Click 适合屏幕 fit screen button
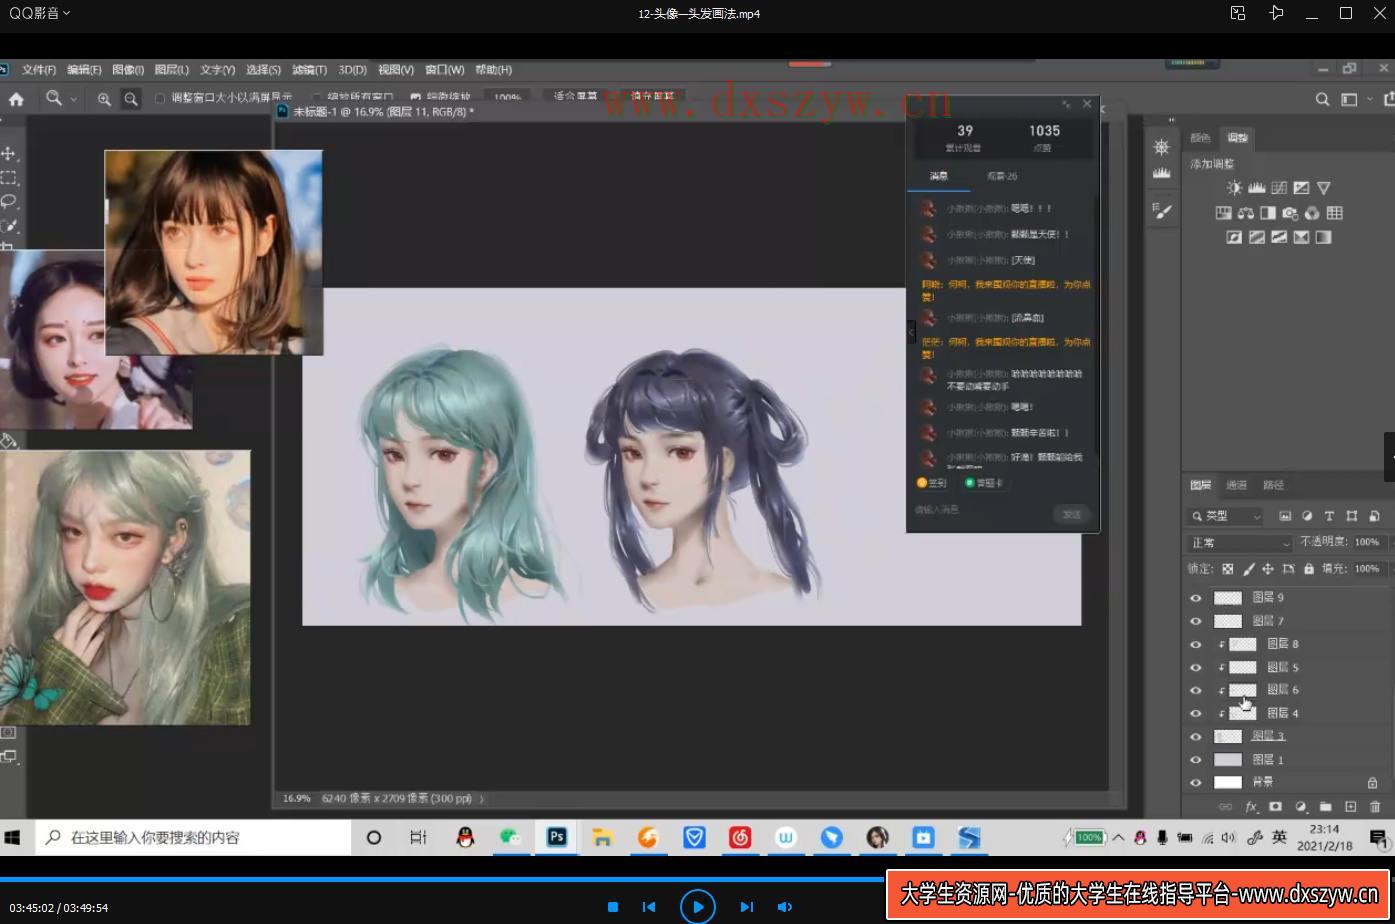 click(575, 97)
